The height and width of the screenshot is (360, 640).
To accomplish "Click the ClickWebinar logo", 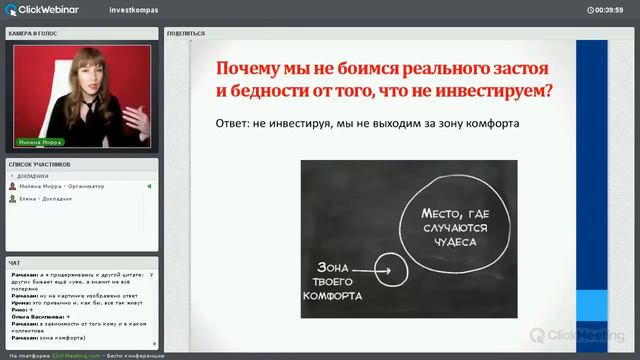I will [42, 10].
